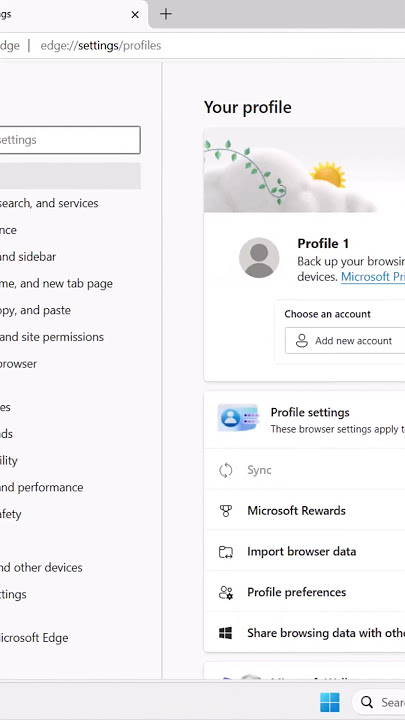Viewport: 405px width, 720px height.
Task: Open search, and services settings section
Action: 48,203
